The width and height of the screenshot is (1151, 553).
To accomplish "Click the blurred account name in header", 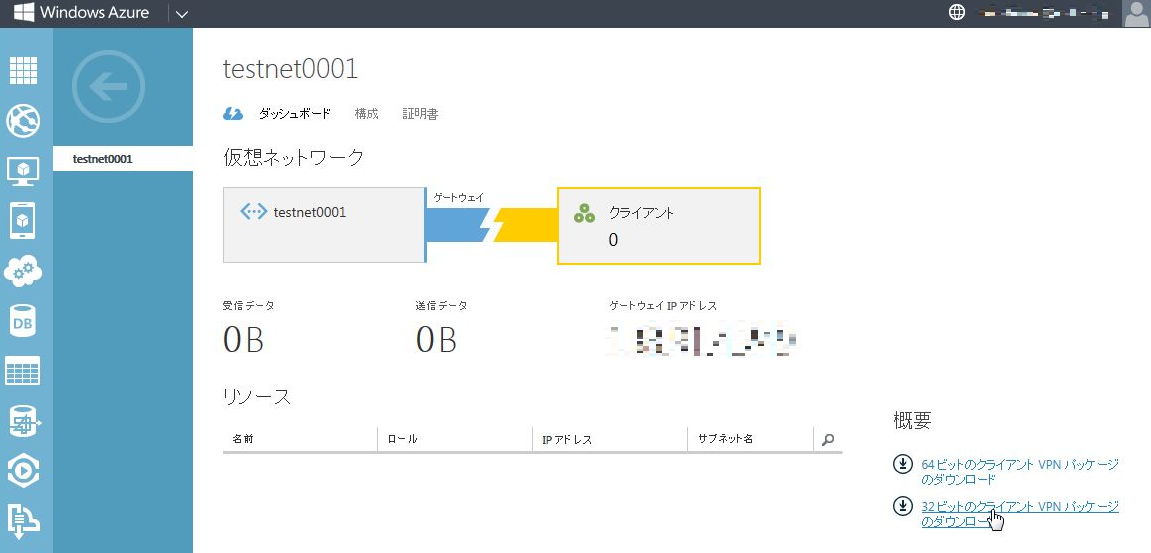I will pyautogui.click(x=1042, y=12).
